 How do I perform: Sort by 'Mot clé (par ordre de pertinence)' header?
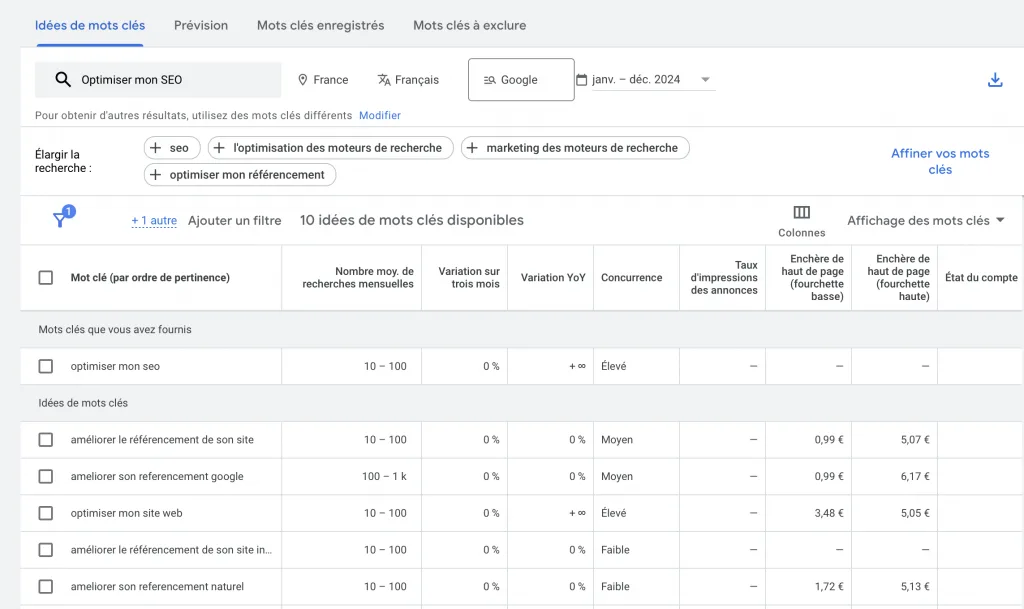click(150, 277)
